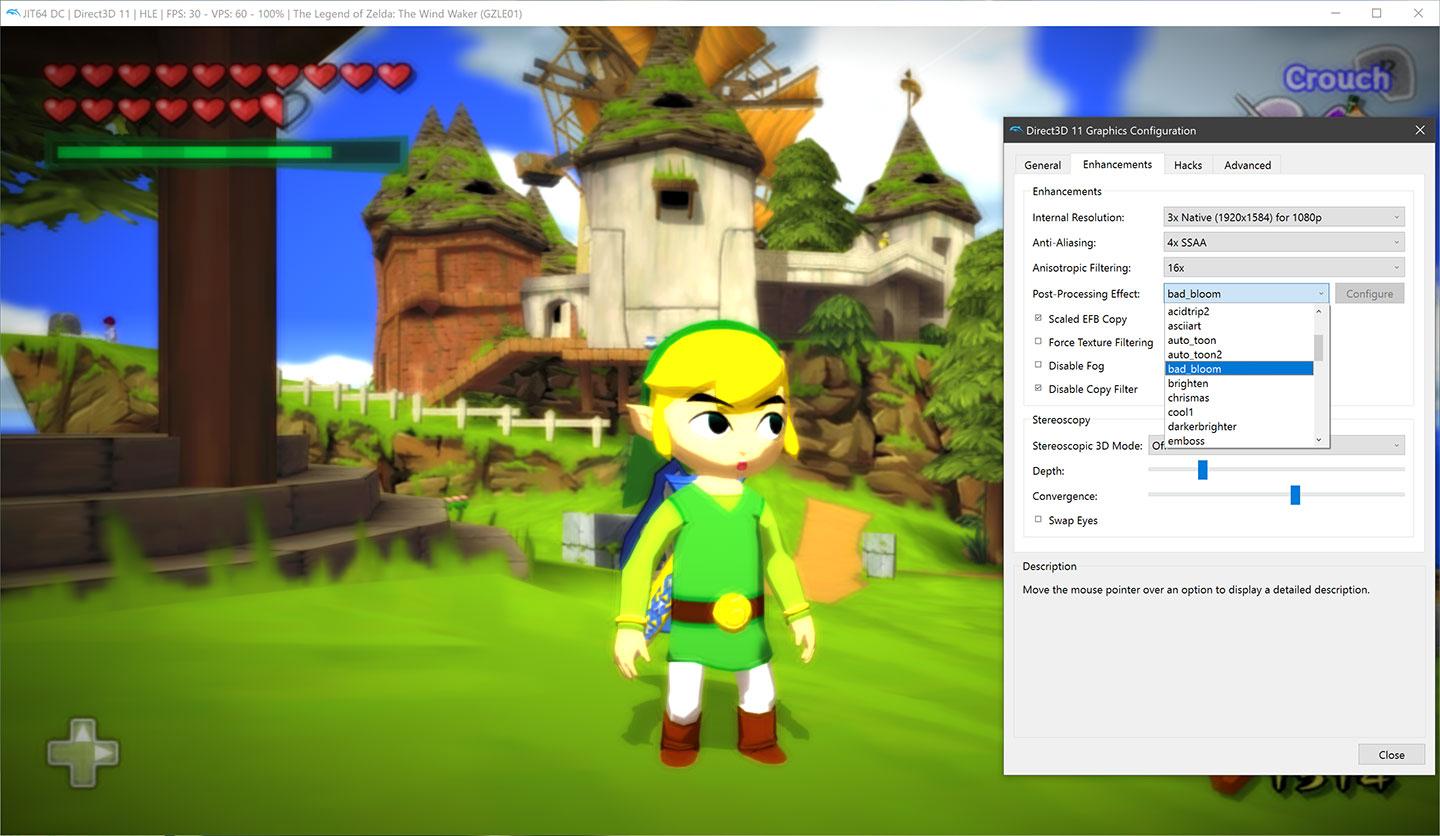The image size is (1440, 836).
Task: Open the Anisotropic Filtering 16x dropdown
Action: coord(1284,268)
